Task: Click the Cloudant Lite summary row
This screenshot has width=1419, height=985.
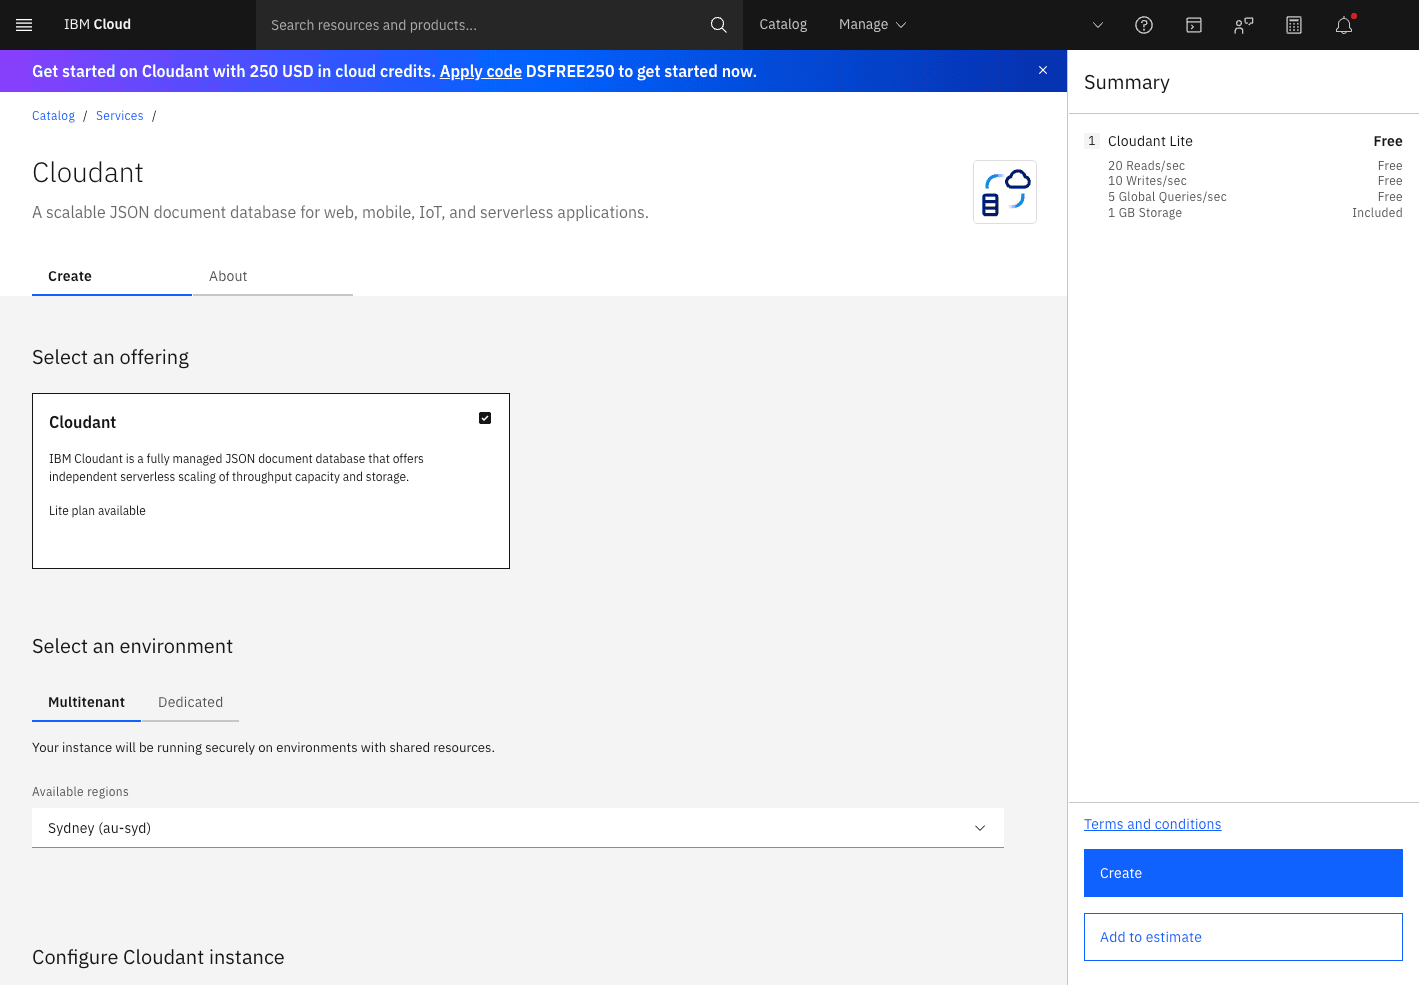Action: 1243,141
